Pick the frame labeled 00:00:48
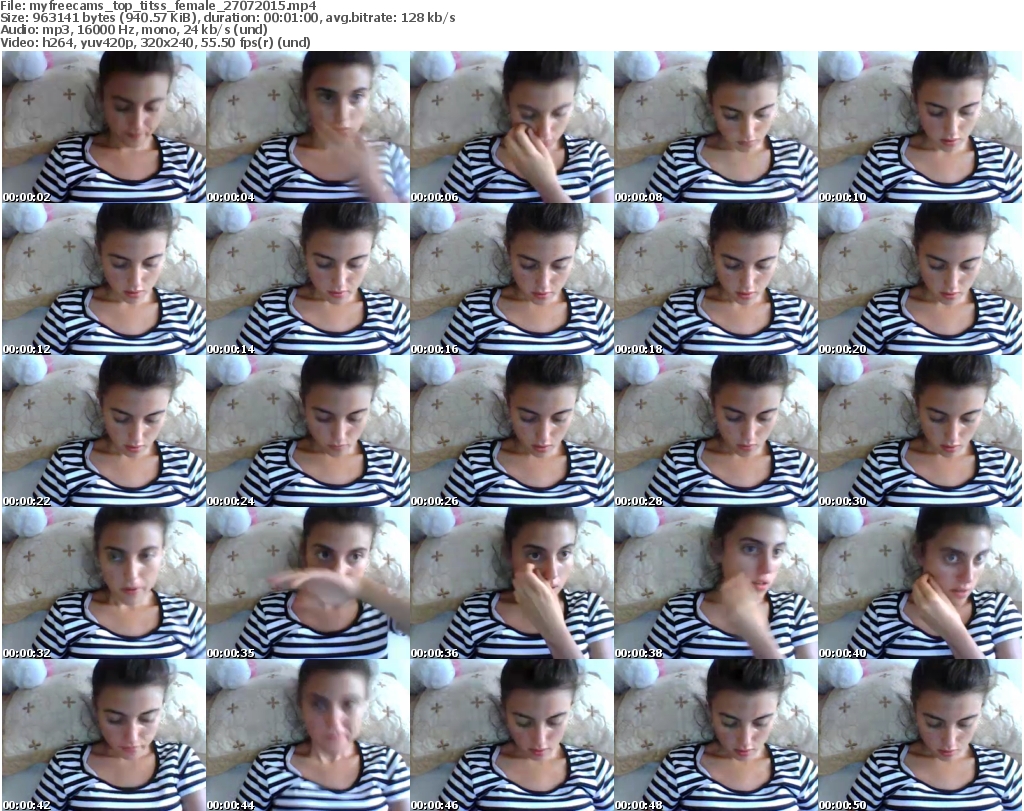This screenshot has width=1024, height=811. point(716,735)
